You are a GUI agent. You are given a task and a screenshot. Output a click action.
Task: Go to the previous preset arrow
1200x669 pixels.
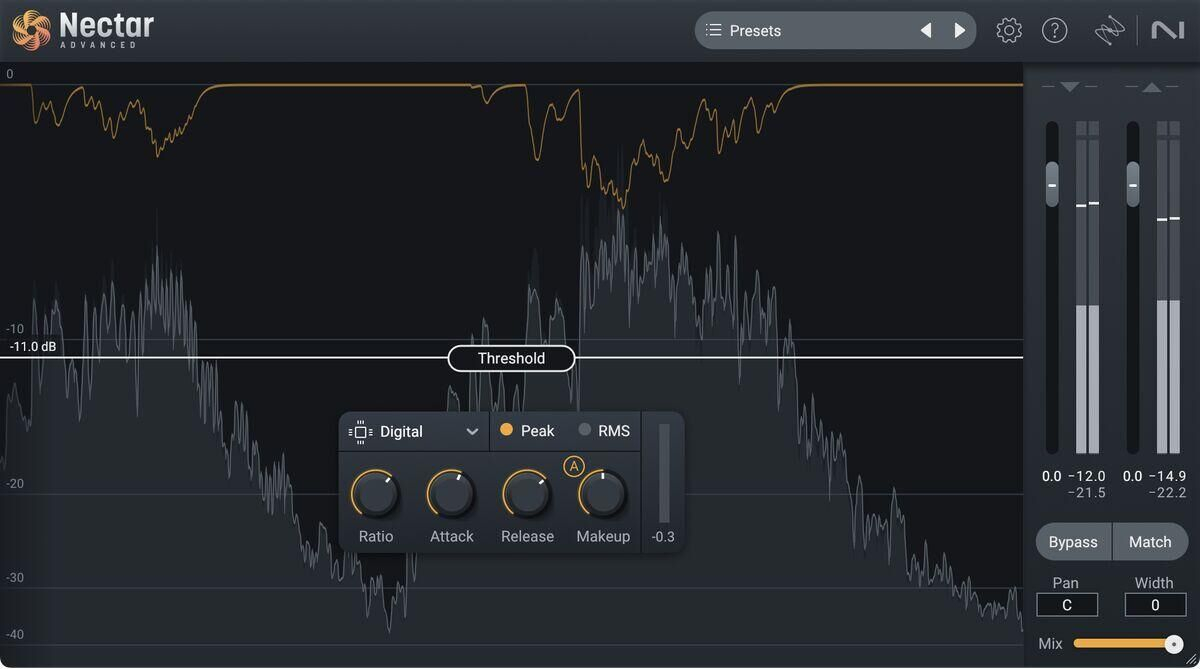[x=926, y=31]
